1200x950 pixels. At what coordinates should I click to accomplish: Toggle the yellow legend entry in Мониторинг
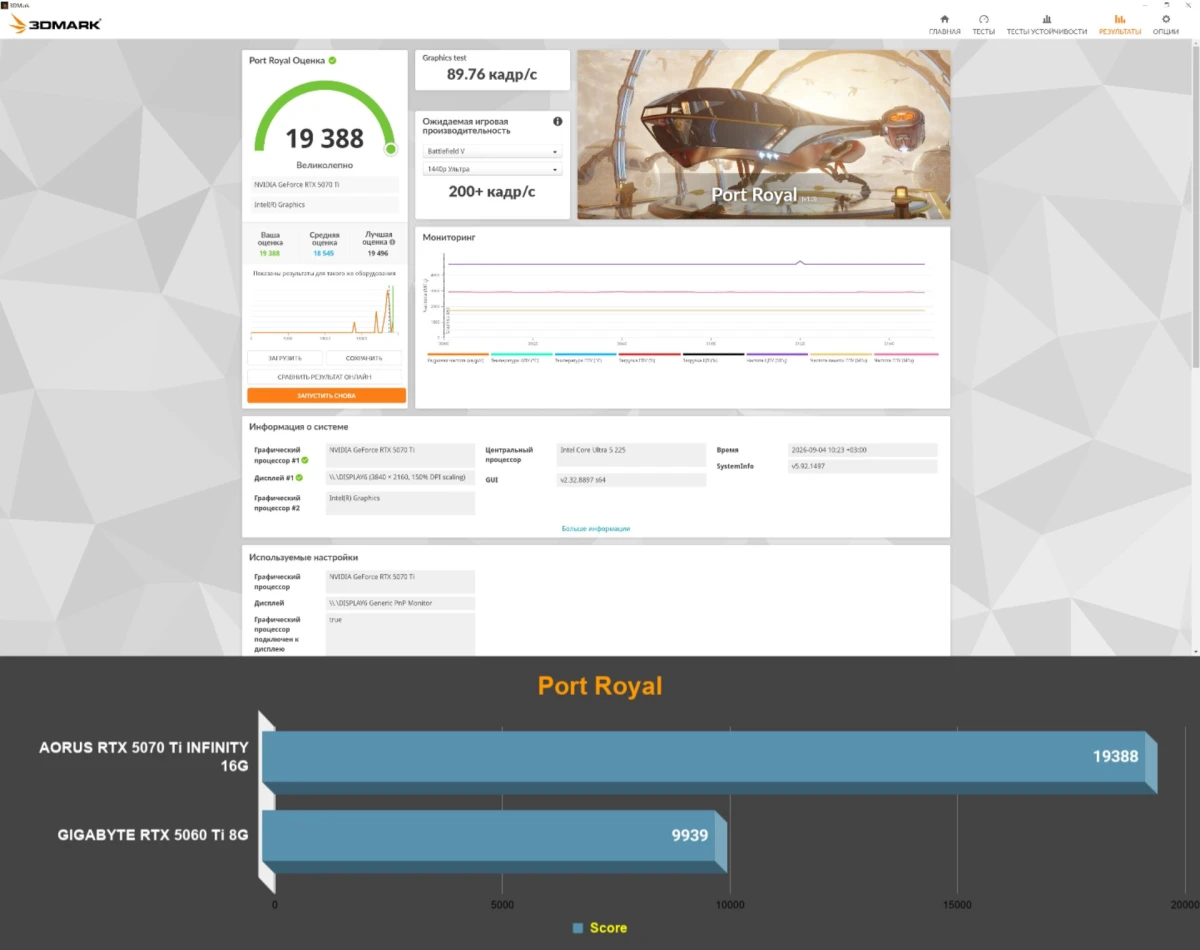pyautogui.click(x=841, y=357)
